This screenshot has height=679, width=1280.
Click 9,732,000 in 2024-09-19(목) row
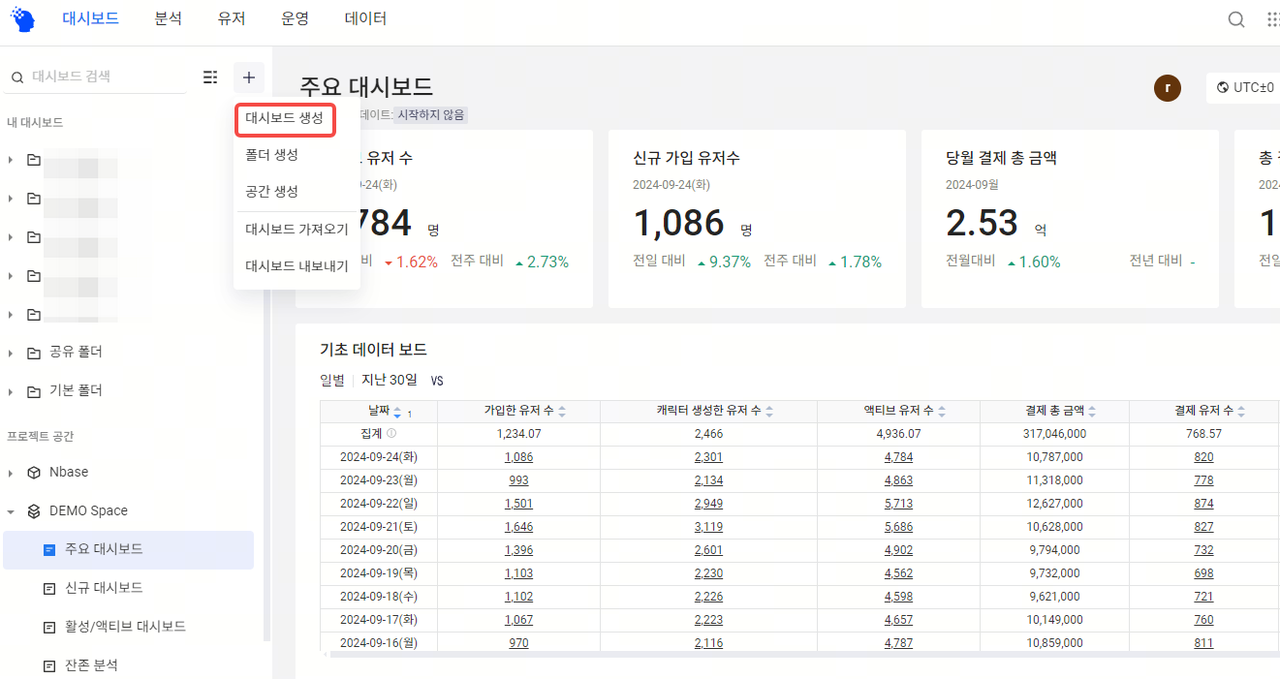1054,573
